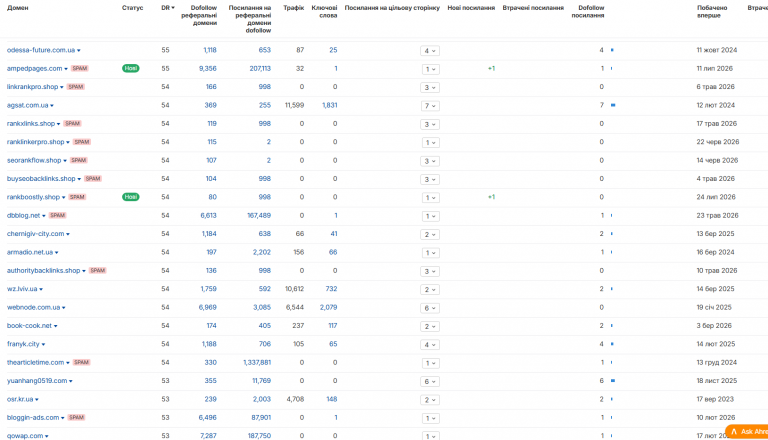Click the SPAM badge beside rankboostly.shop
This screenshot has height=440, width=768.
point(77,197)
